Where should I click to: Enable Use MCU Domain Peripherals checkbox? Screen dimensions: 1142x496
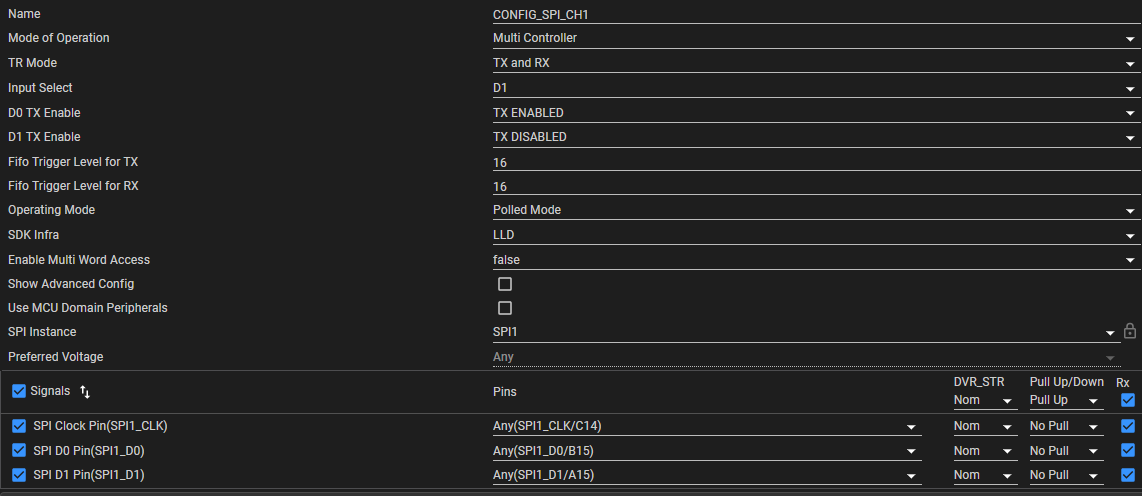click(505, 307)
